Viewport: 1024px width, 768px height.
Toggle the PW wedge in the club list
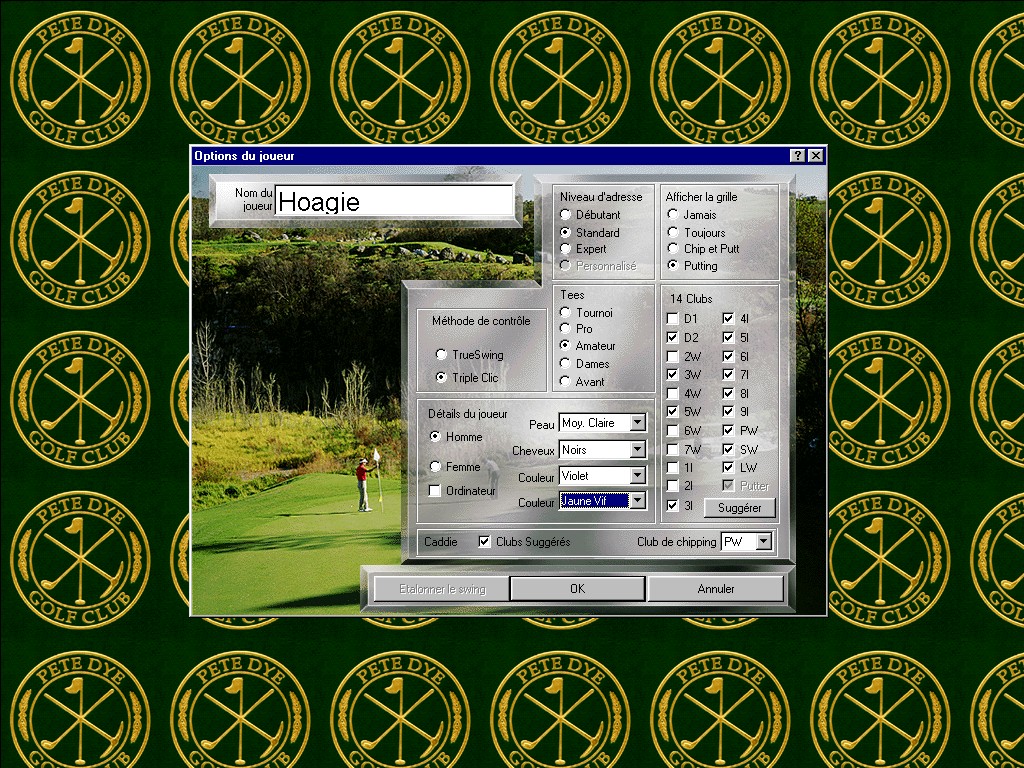tap(729, 430)
